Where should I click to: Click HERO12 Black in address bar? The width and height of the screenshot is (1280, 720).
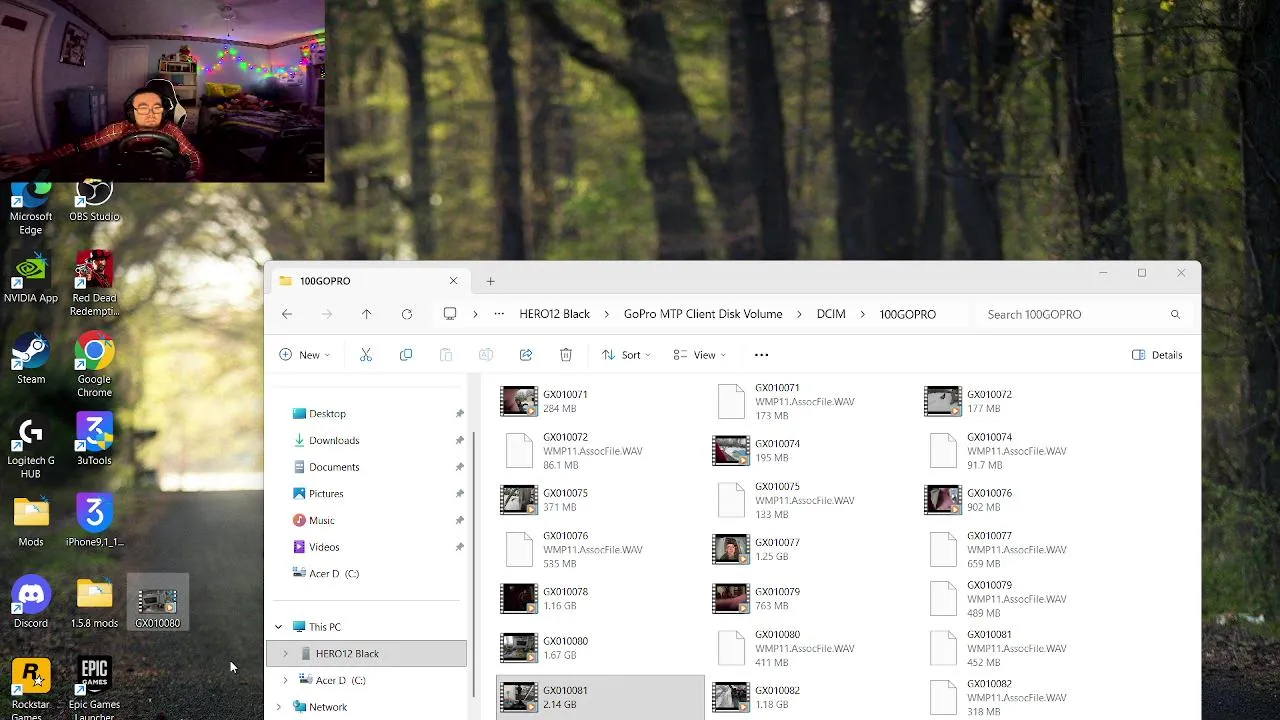(554, 314)
